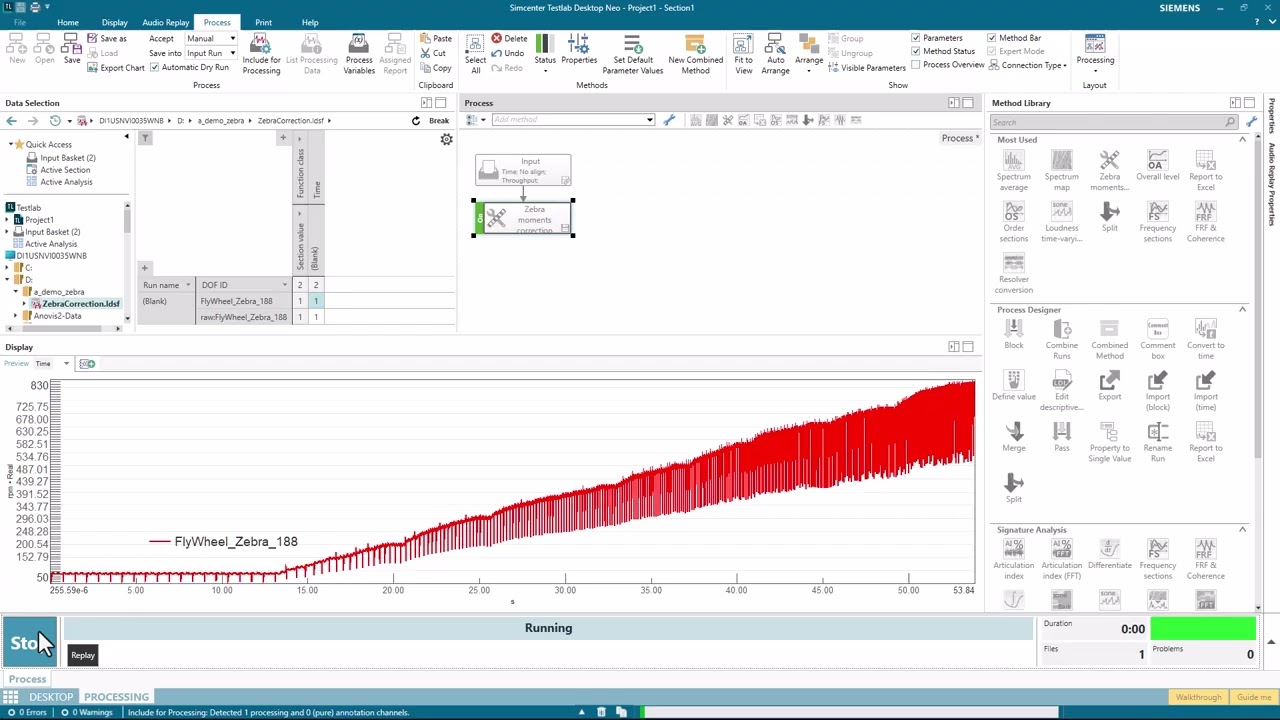Select the Define value icon
Screen dimensions: 1280x720
pos(1013,386)
